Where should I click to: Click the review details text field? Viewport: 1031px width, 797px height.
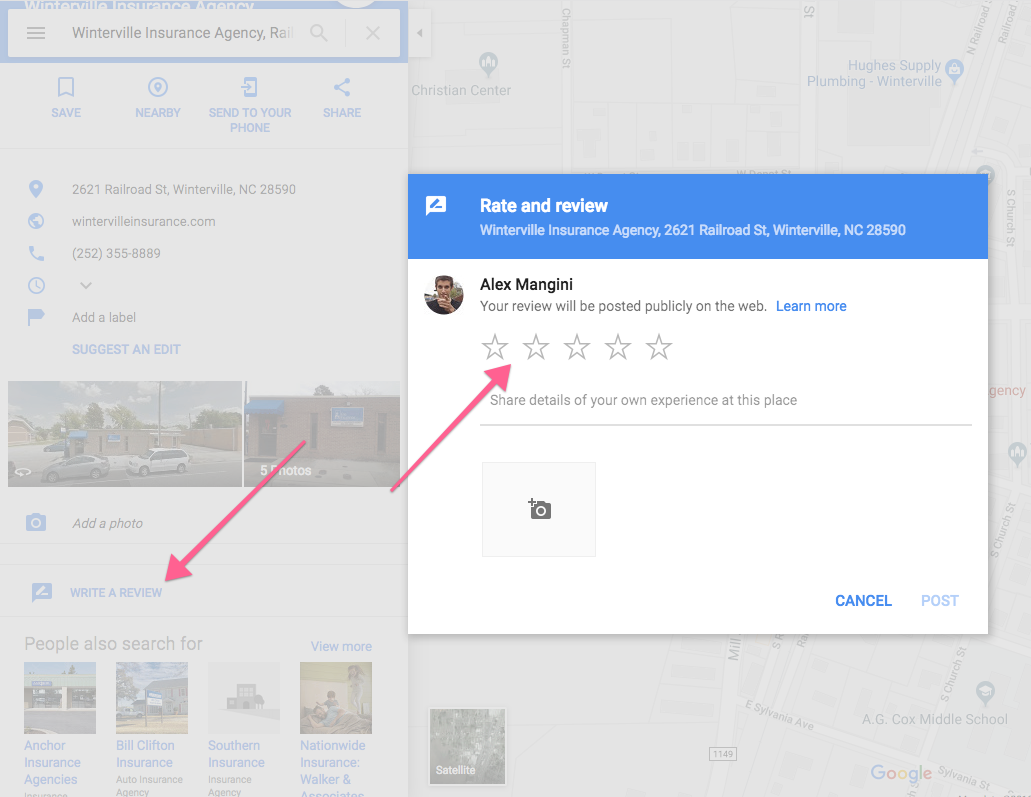[x=726, y=401]
